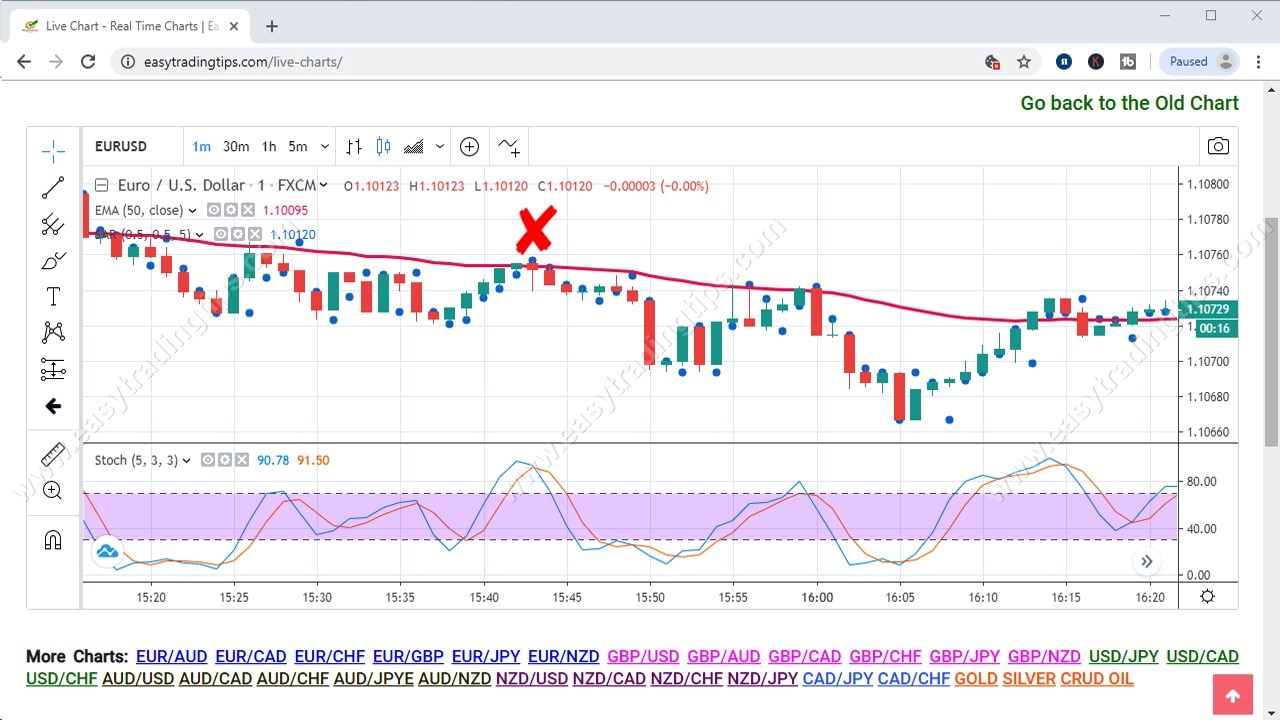
Task: Select the Zoom In magnifier tool
Action: pyautogui.click(x=52, y=490)
